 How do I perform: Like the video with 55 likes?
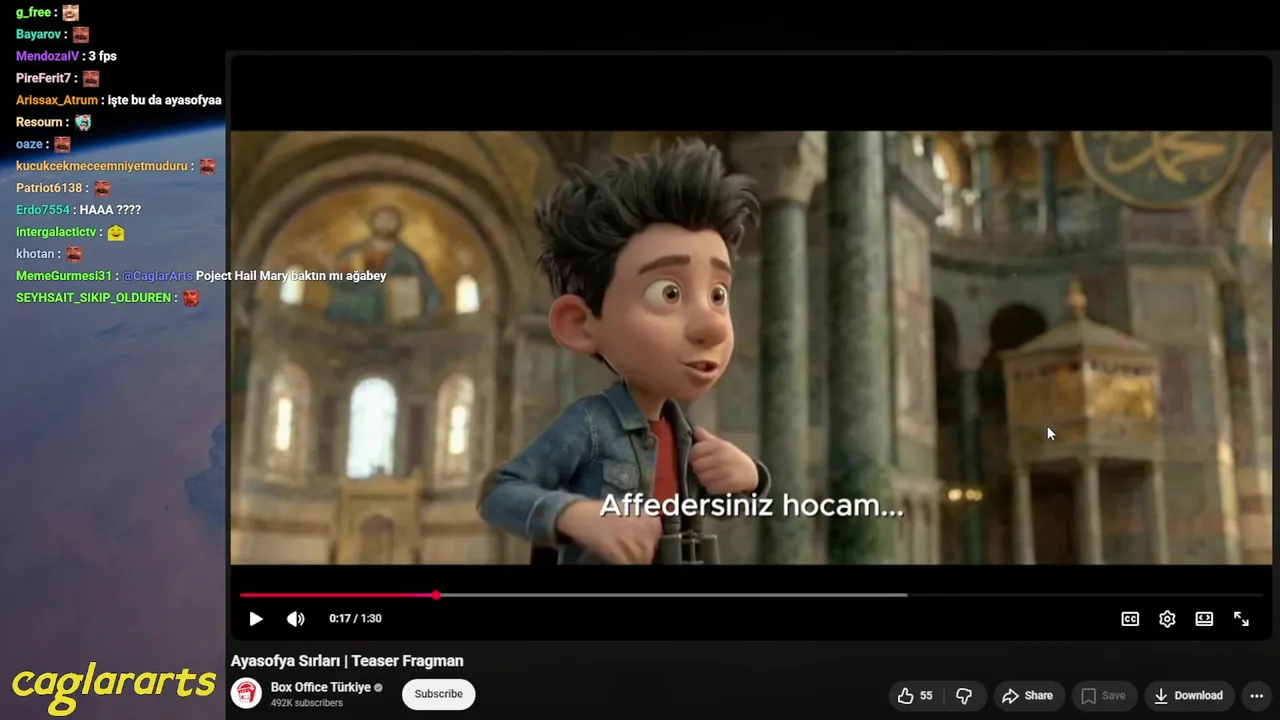(x=915, y=696)
